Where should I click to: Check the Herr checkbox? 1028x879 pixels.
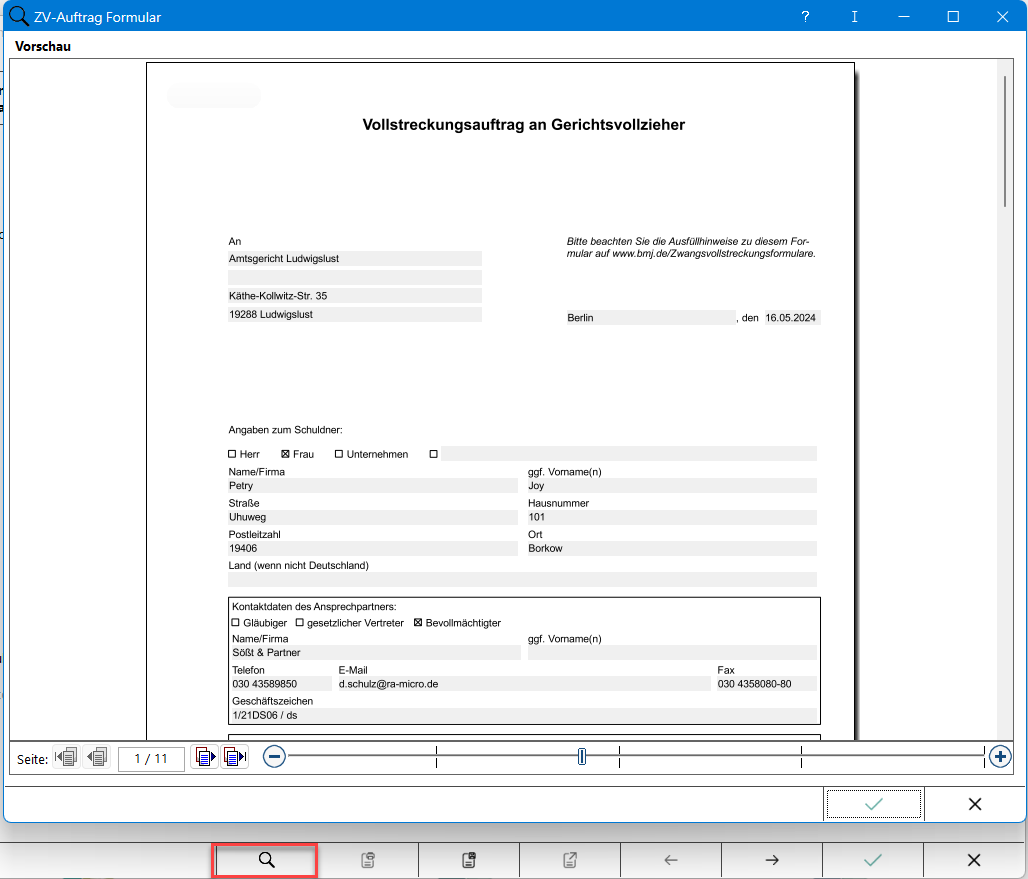point(233,454)
